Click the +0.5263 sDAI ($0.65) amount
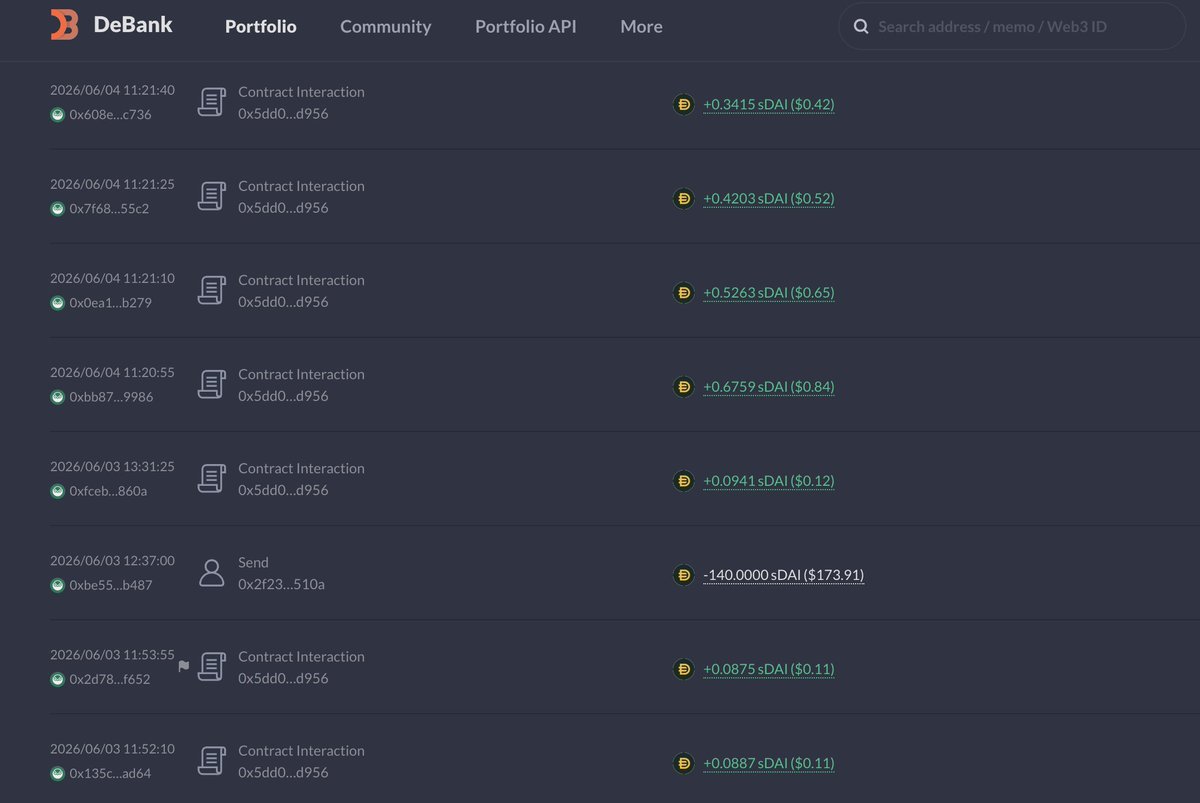The height and width of the screenshot is (803, 1200). (x=768, y=292)
